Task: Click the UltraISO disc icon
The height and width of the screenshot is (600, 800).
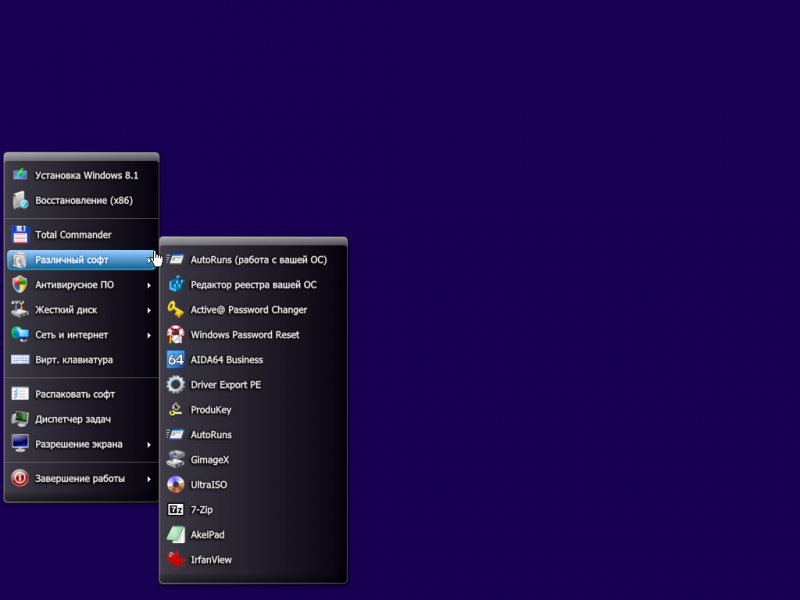Action: tap(176, 485)
